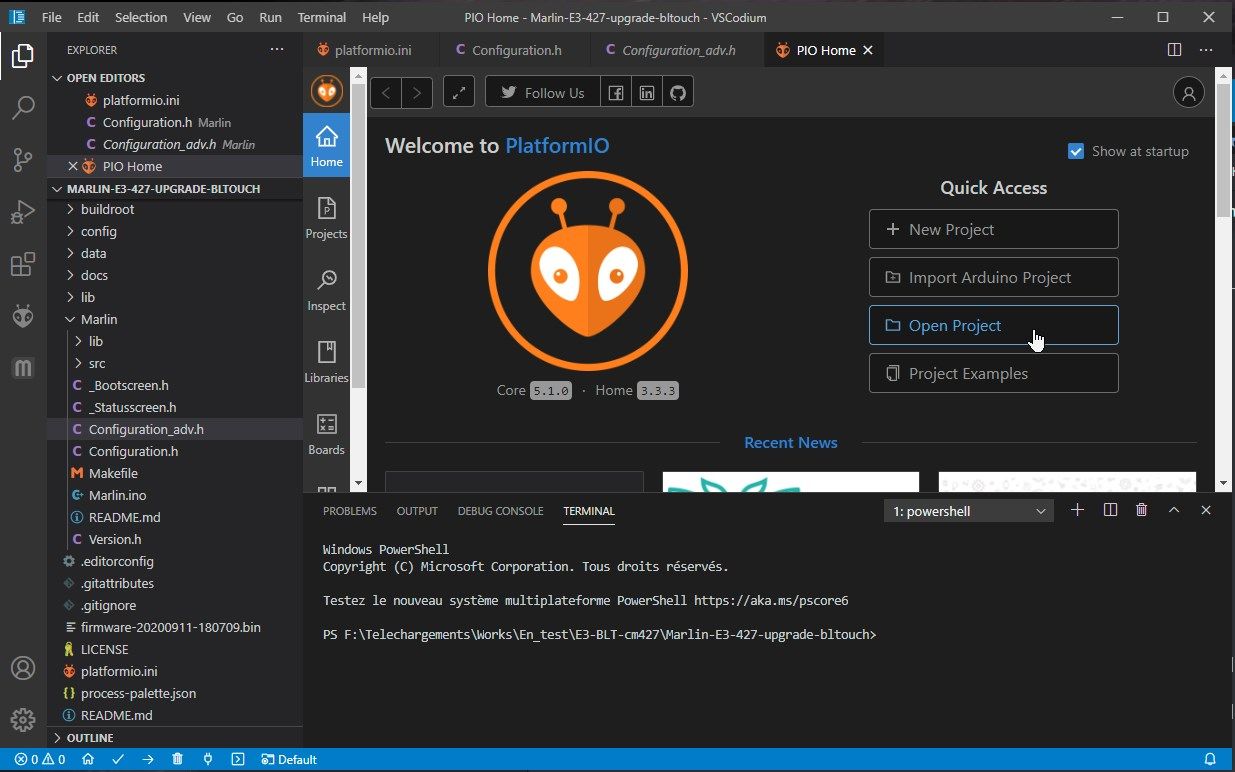Expand the buildroot folder
The width and height of the screenshot is (1235, 772).
pyautogui.click(x=107, y=209)
